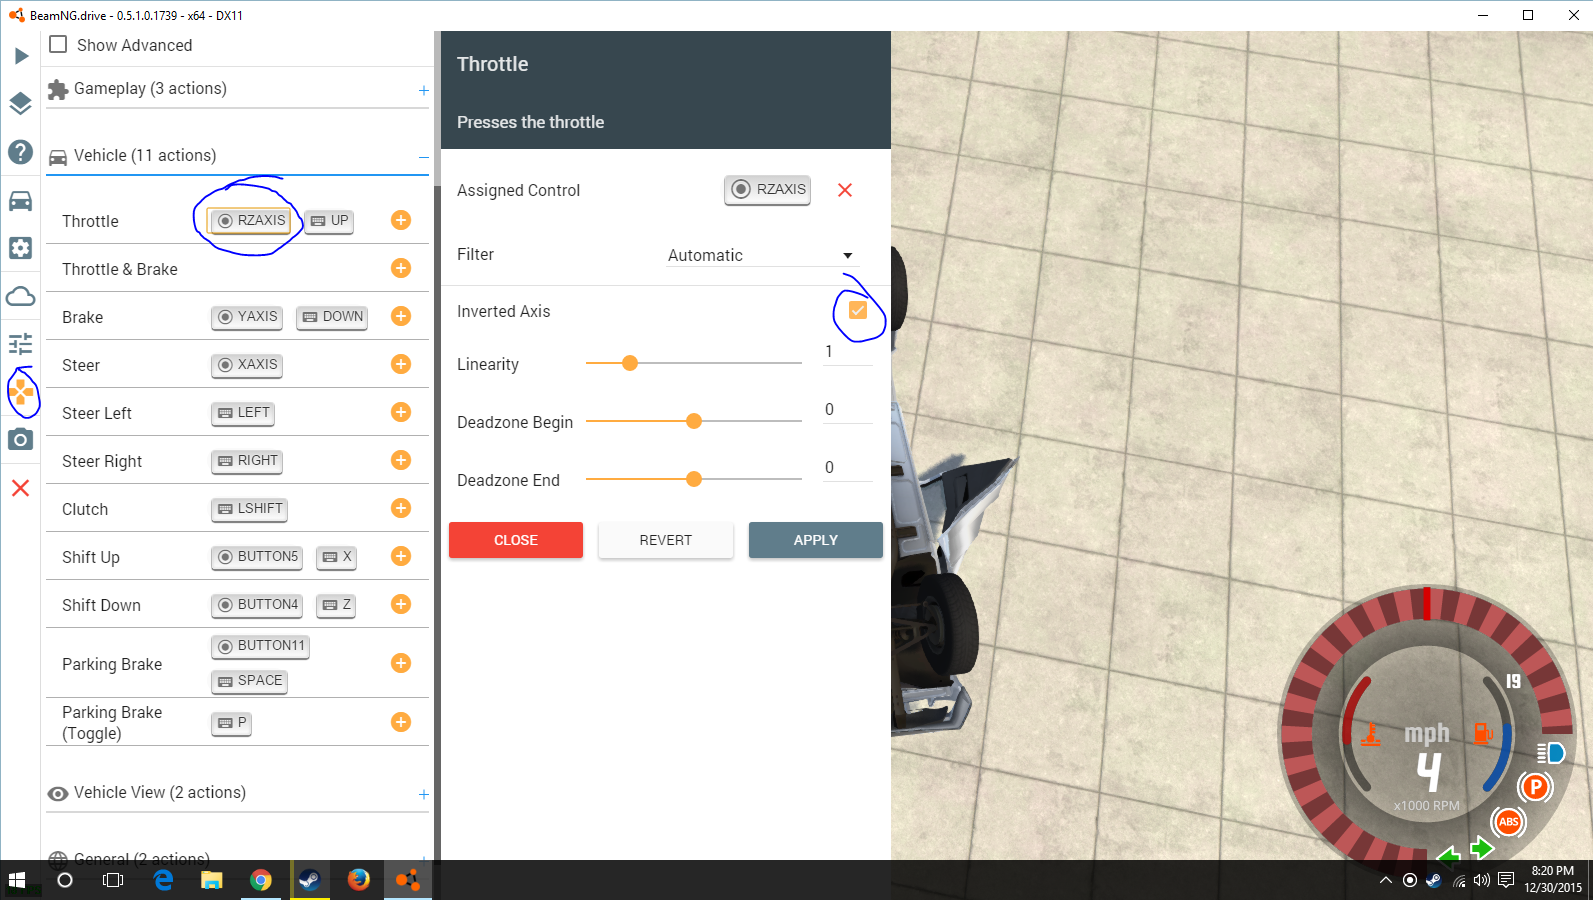Click the APPLY button
The height and width of the screenshot is (900, 1593).
pos(816,540)
